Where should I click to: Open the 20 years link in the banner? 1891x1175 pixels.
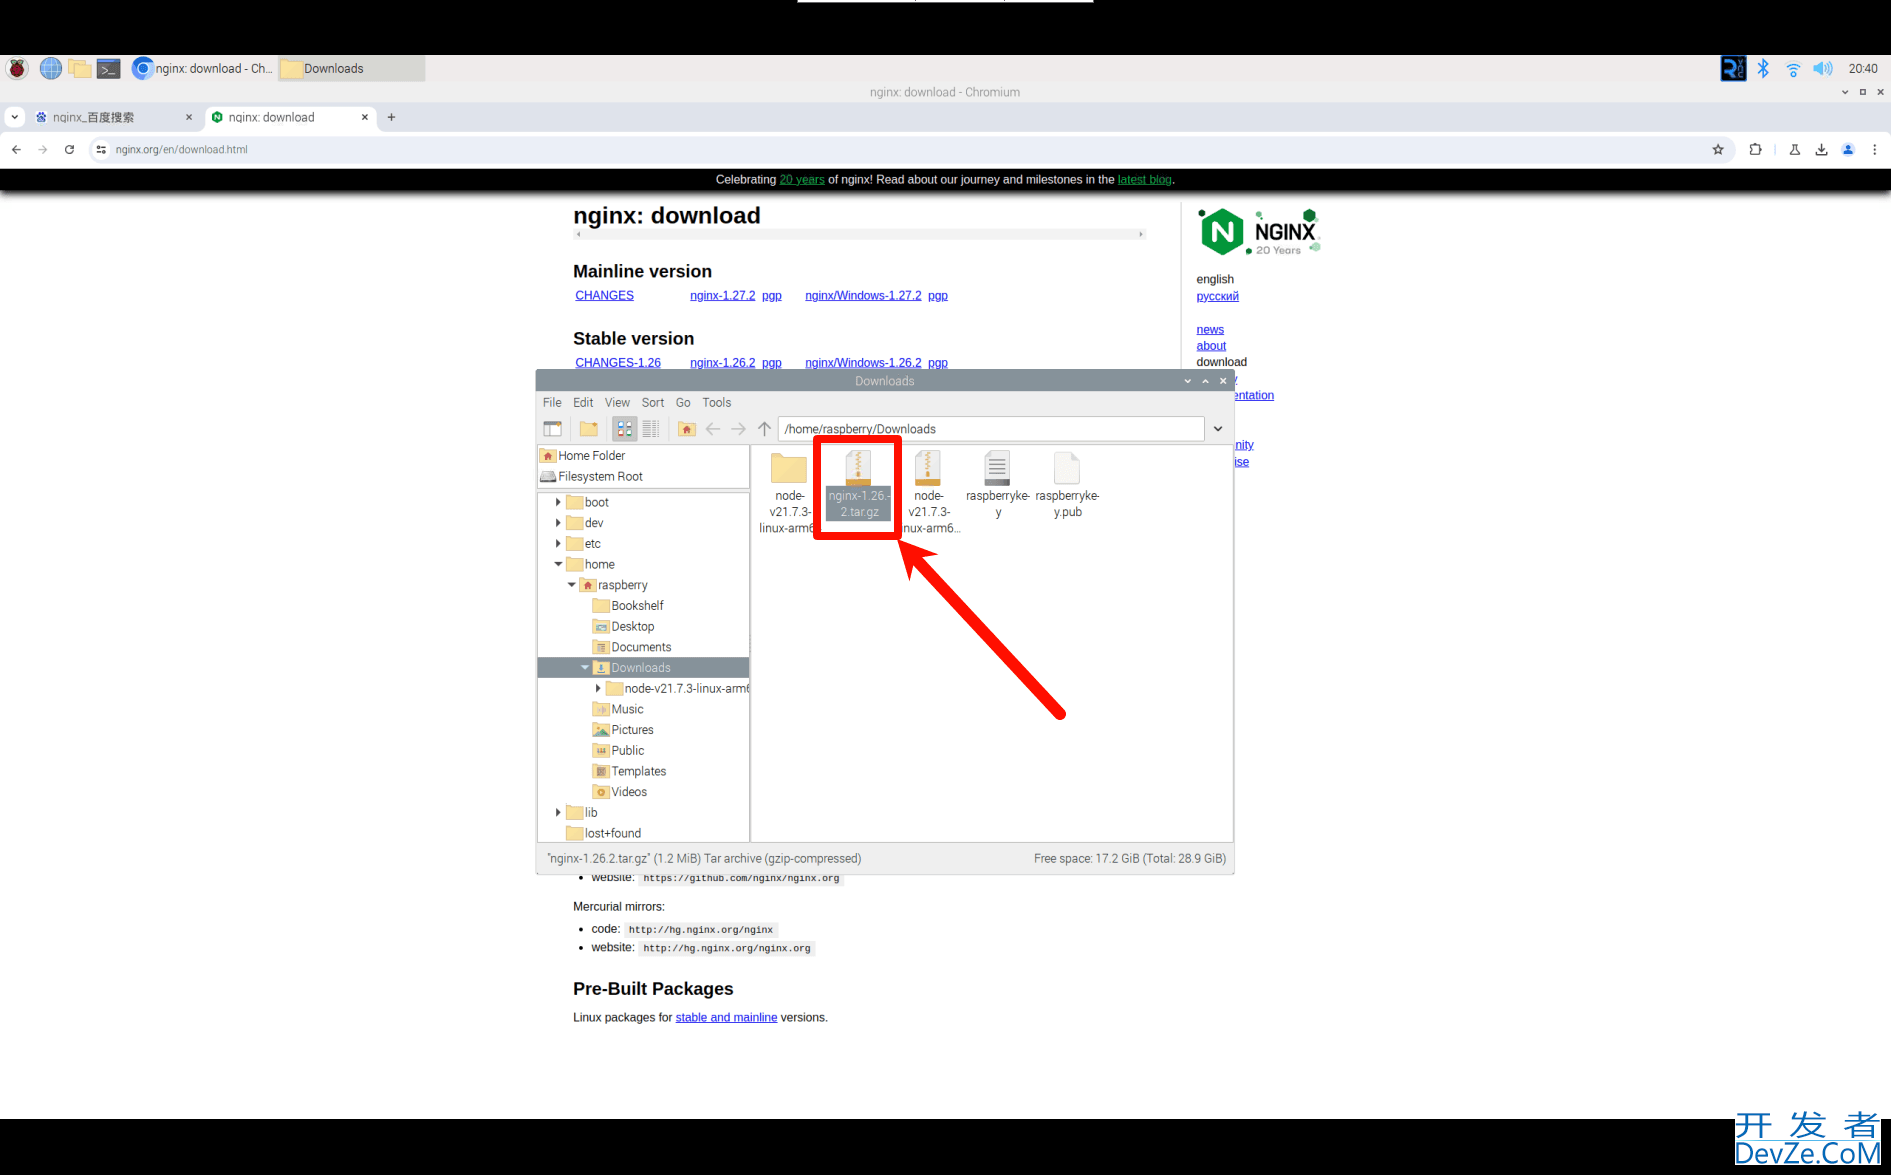[x=802, y=180]
